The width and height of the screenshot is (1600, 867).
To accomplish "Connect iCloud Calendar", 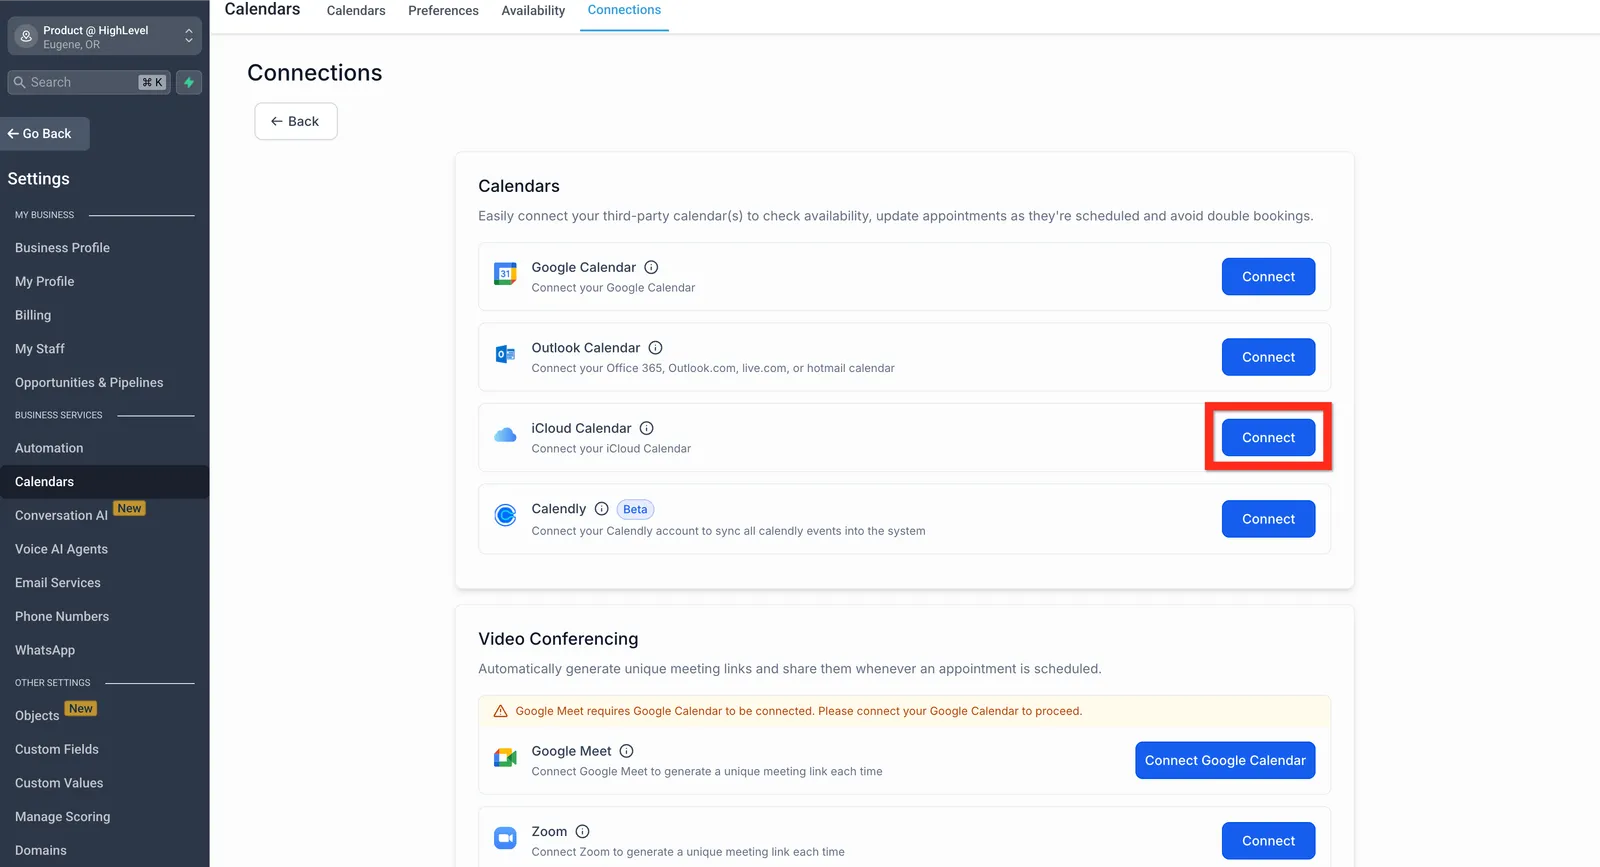I will (1268, 438).
